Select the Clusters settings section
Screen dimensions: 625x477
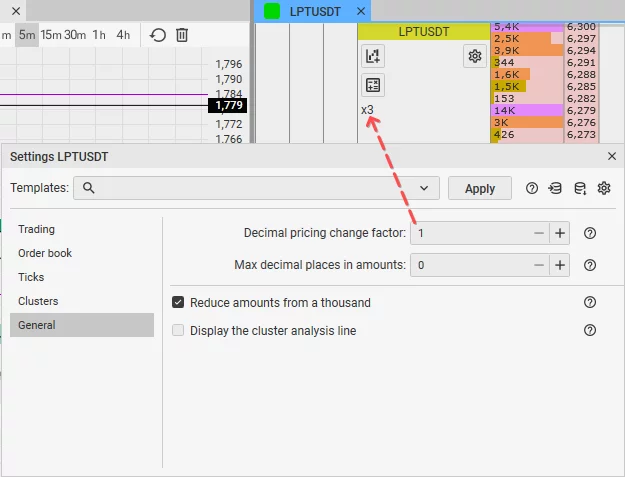tap(38, 301)
